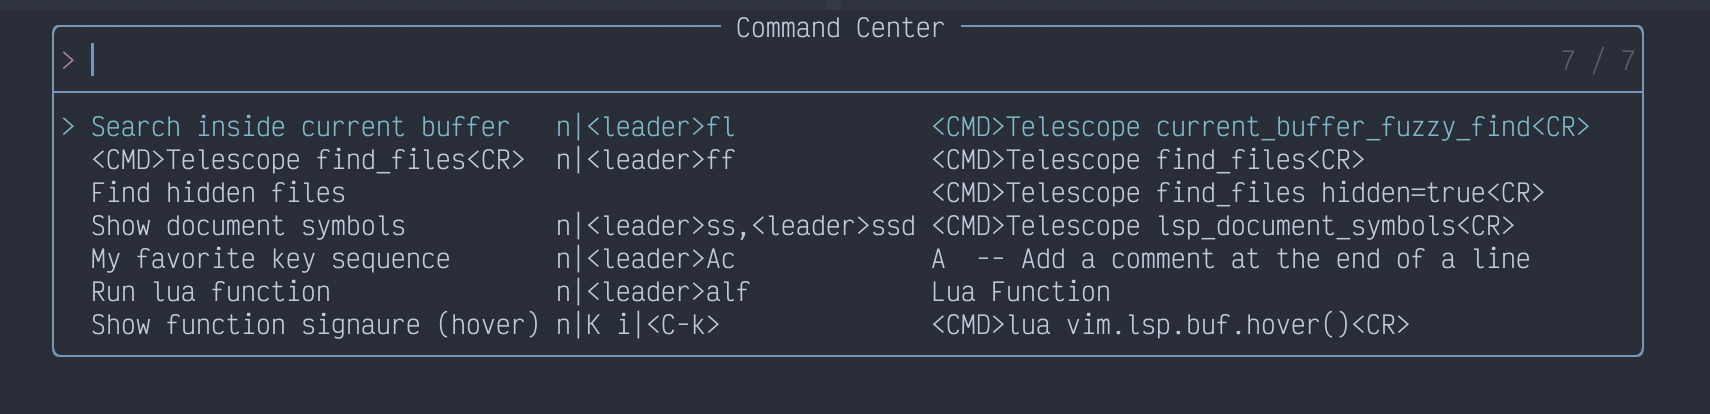Click the selection caret beside Search inside current buffer
This screenshot has height=414, width=1710.
coord(68,127)
